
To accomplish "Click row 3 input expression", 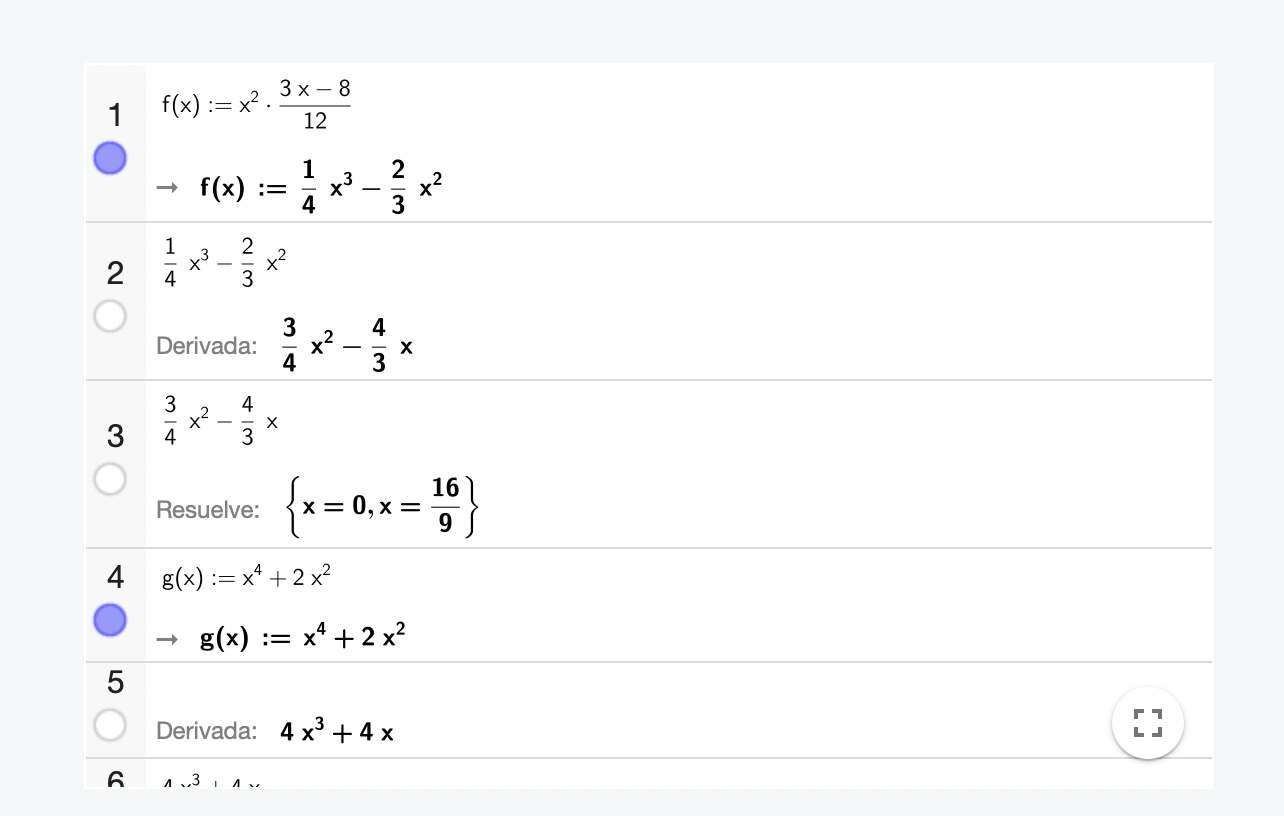I will 221,421.
